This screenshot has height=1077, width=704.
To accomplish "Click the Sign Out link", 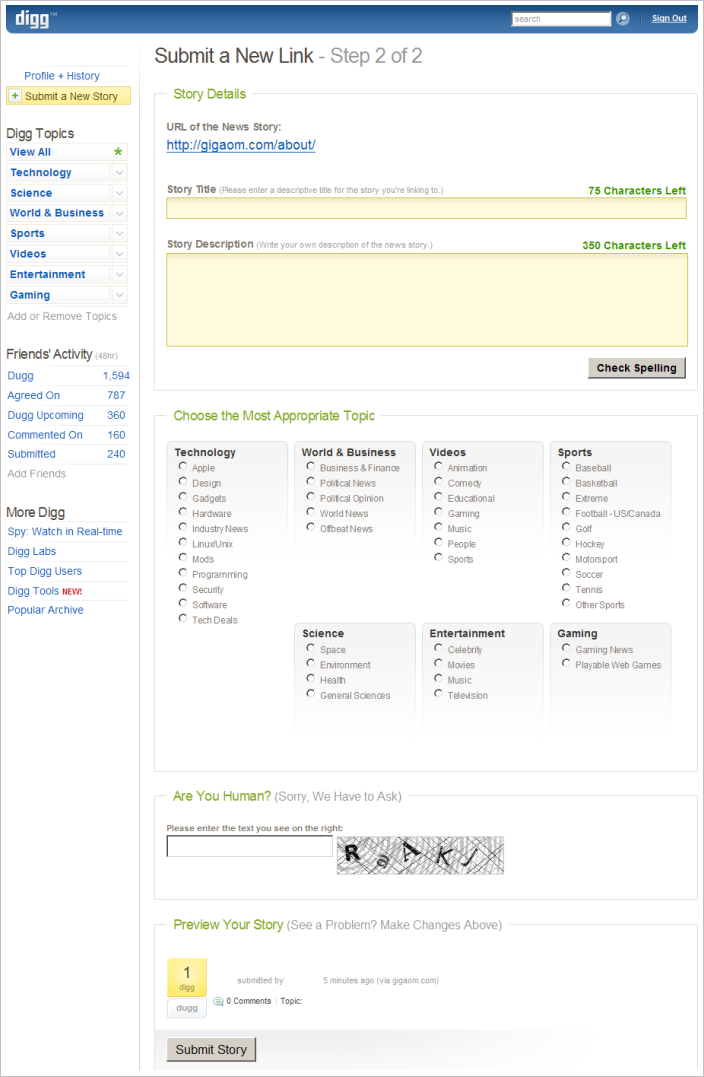I will [669, 19].
